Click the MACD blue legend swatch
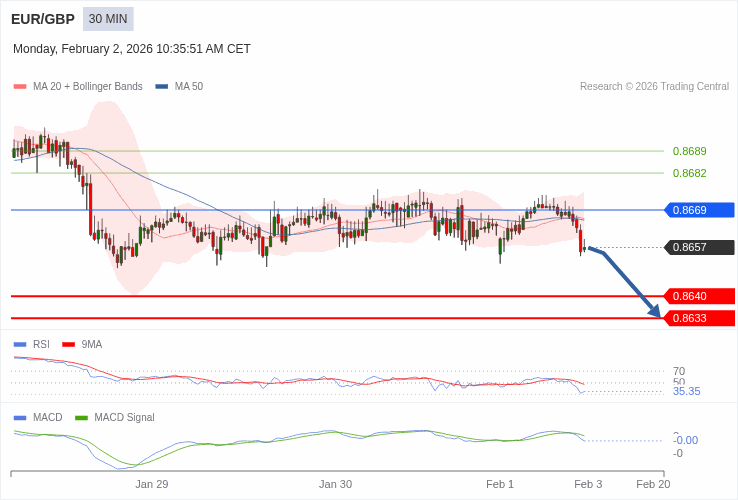The height and width of the screenshot is (500, 738). [x=20, y=418]
